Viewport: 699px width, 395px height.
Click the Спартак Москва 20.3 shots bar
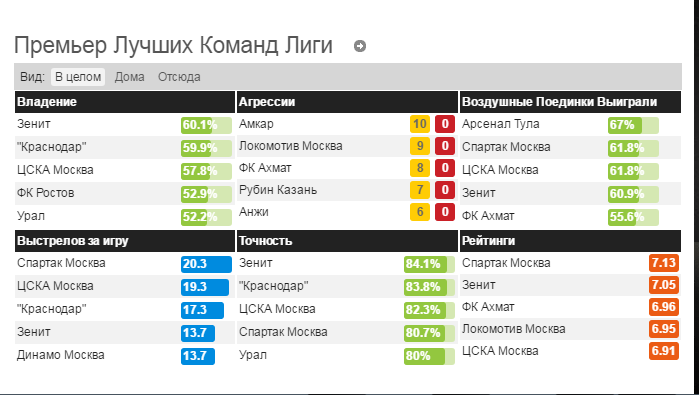click(206, 264)
